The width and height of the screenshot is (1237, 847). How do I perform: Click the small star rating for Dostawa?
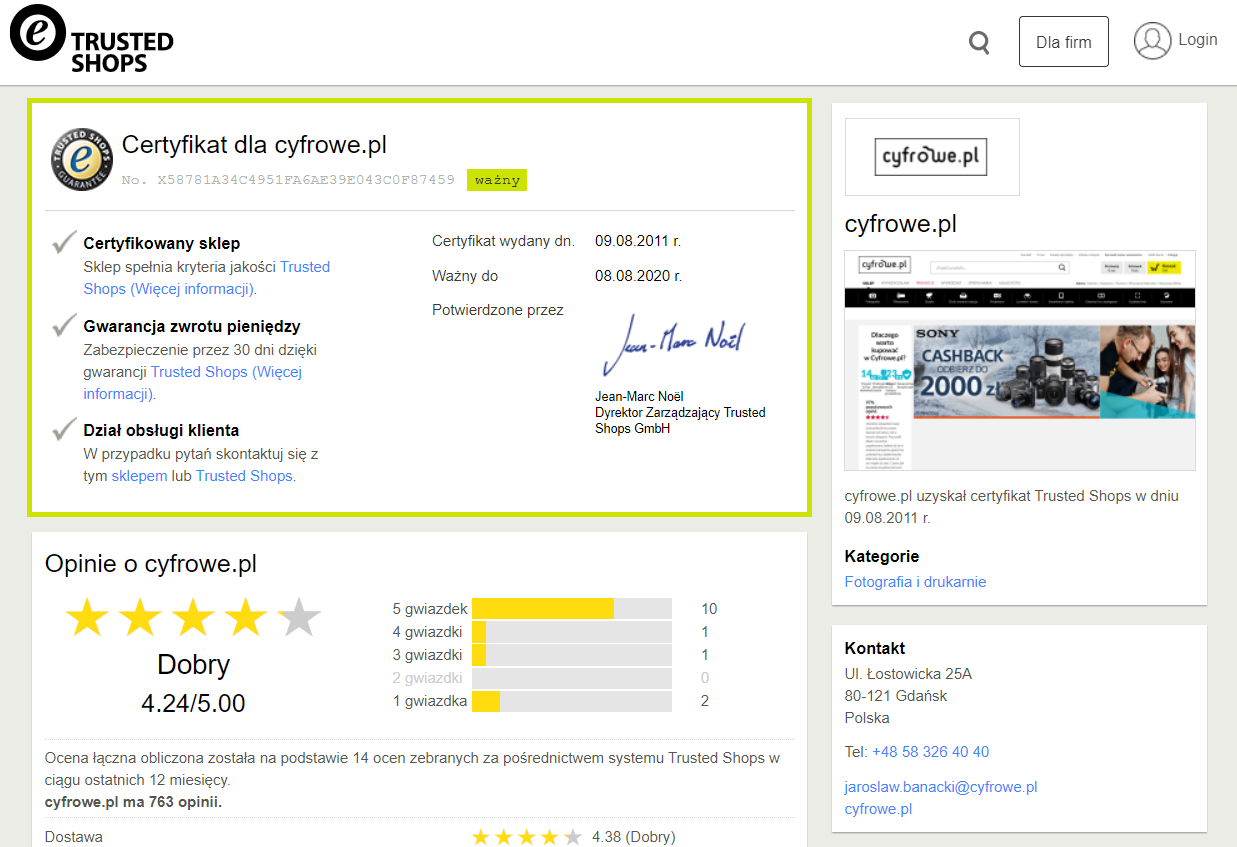point(527,837)
